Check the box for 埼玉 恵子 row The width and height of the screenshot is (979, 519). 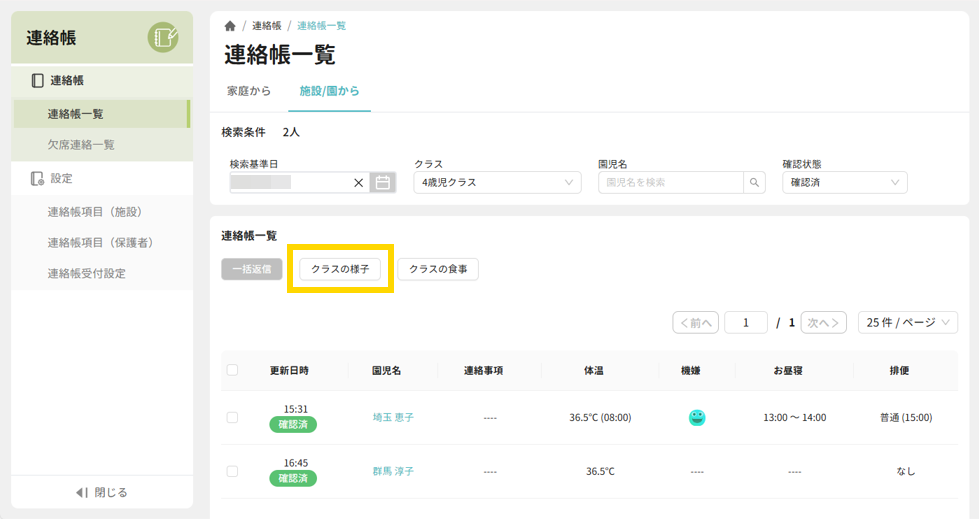[x=232, y=417]
